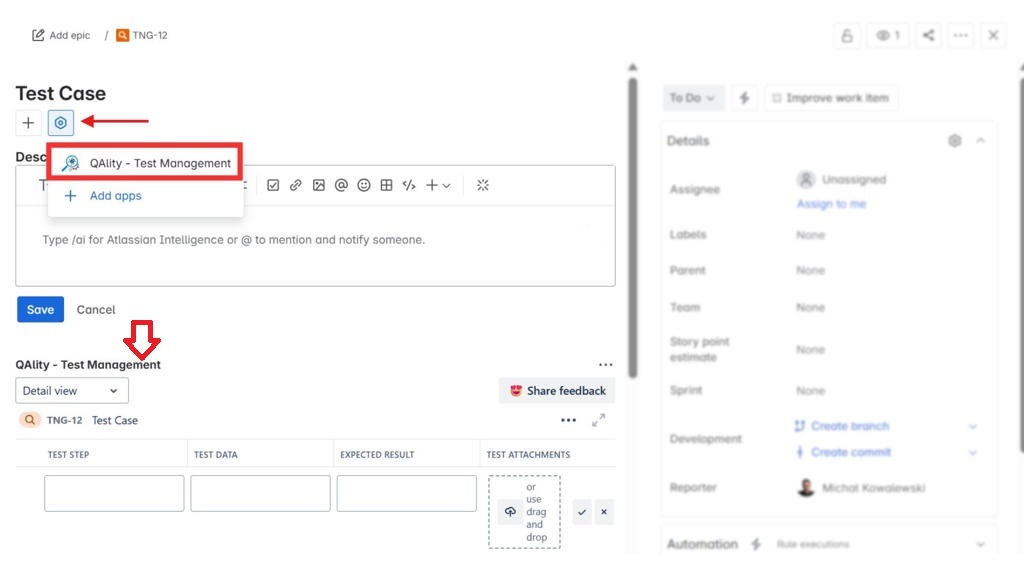Image resolution: width=1024 pixels, height=576 pixels.
Task: Insert an image via the editor toolbar
Action: (x=319, y=185)
